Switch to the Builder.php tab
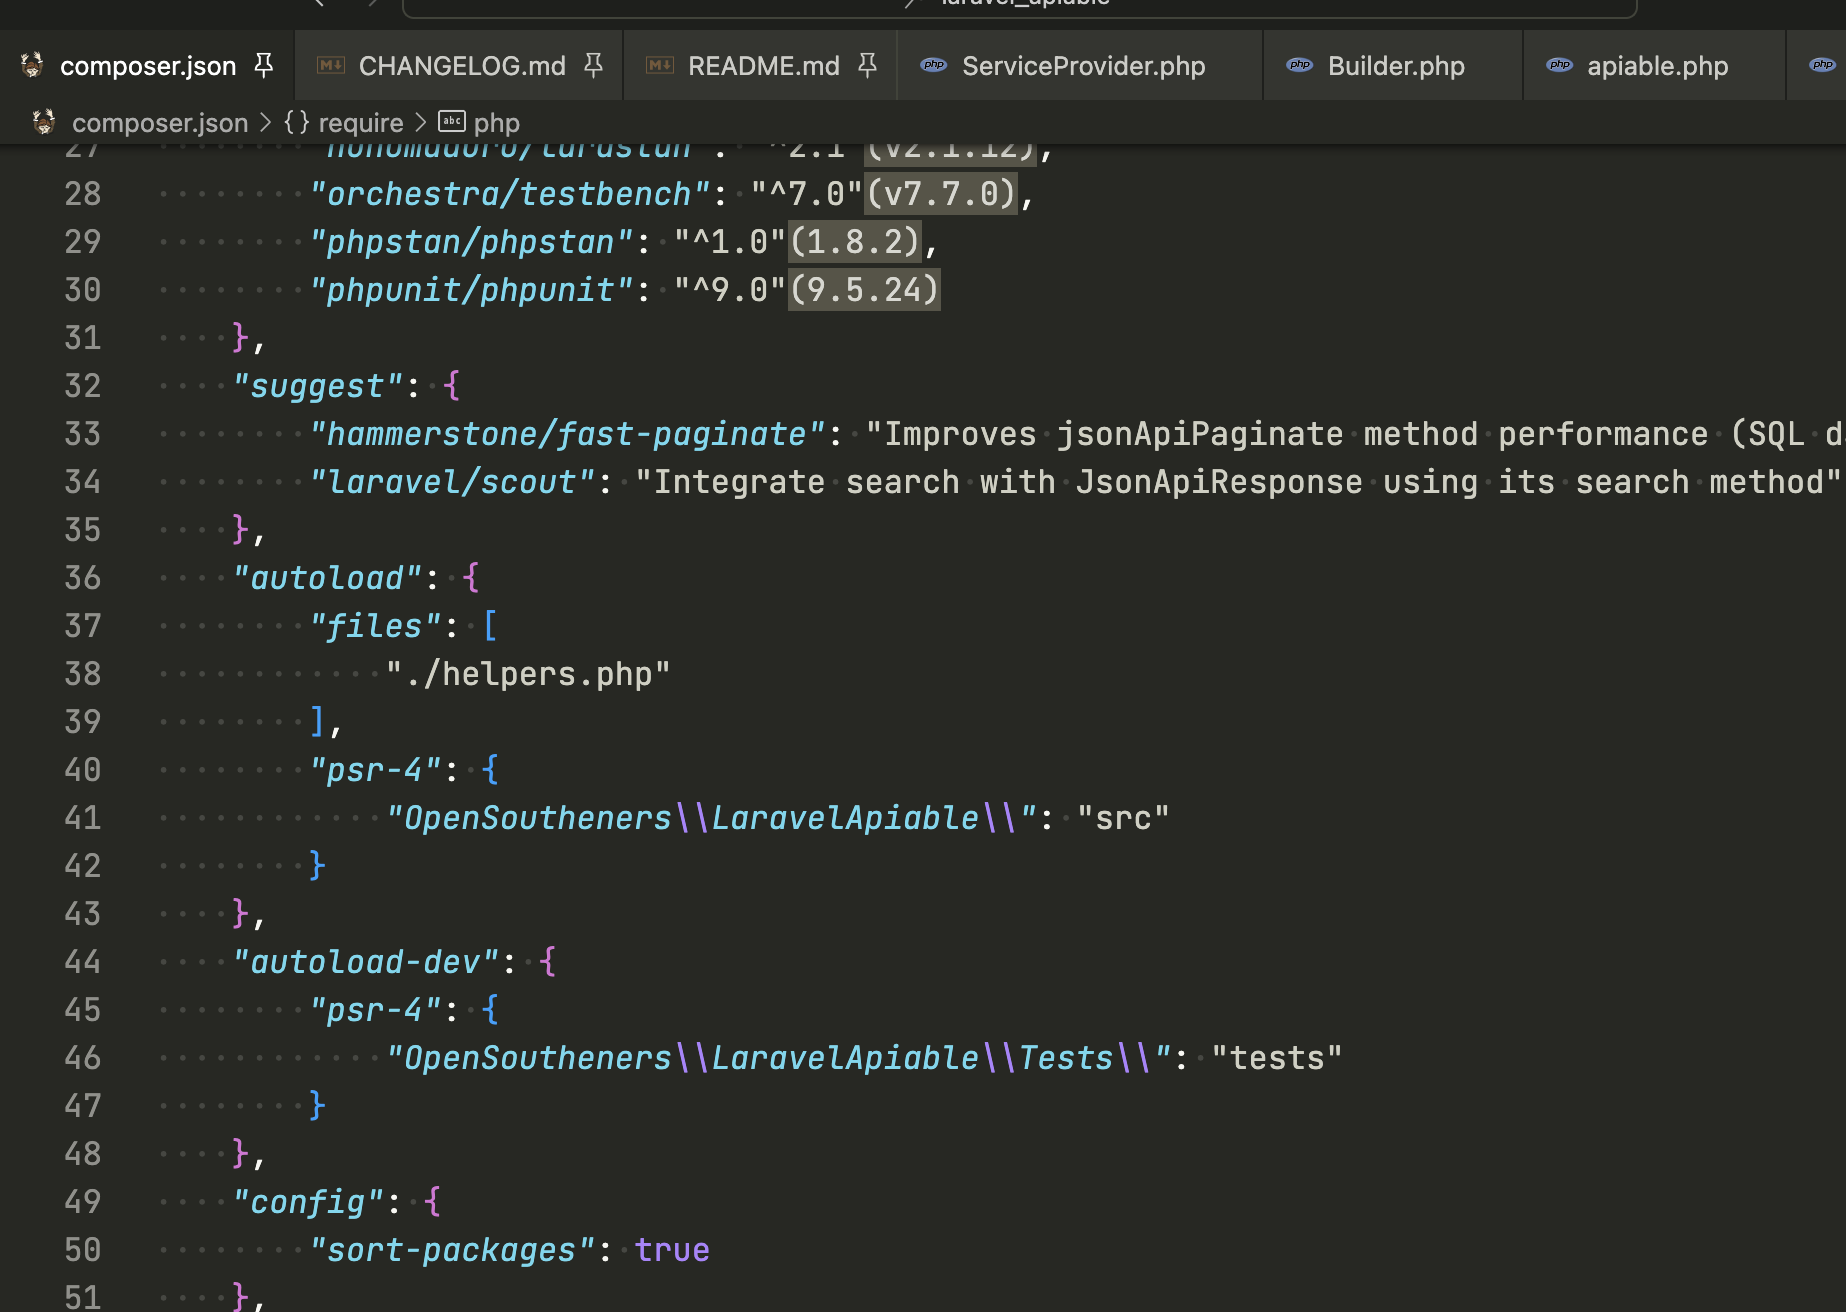 1396,66
